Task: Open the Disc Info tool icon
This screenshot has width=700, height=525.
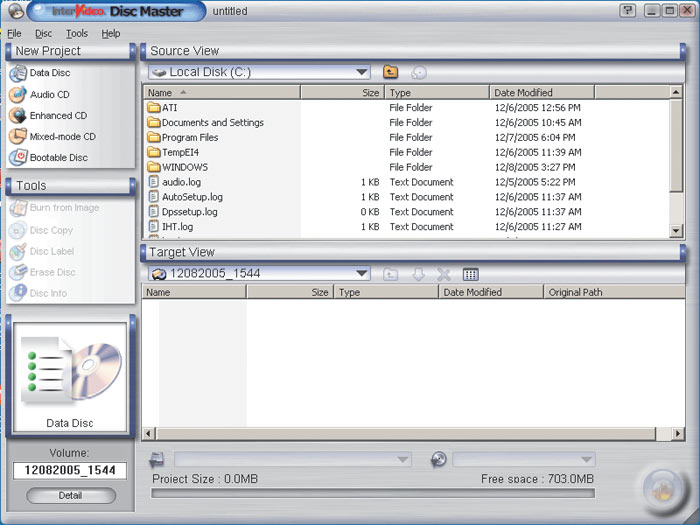Action: 18,293
